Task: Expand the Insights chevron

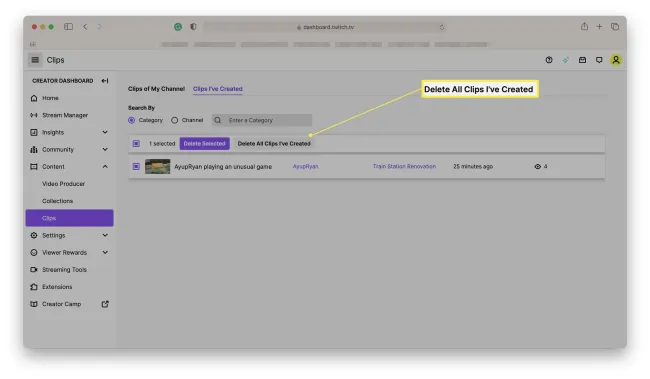Action: (x=105, y=132)
